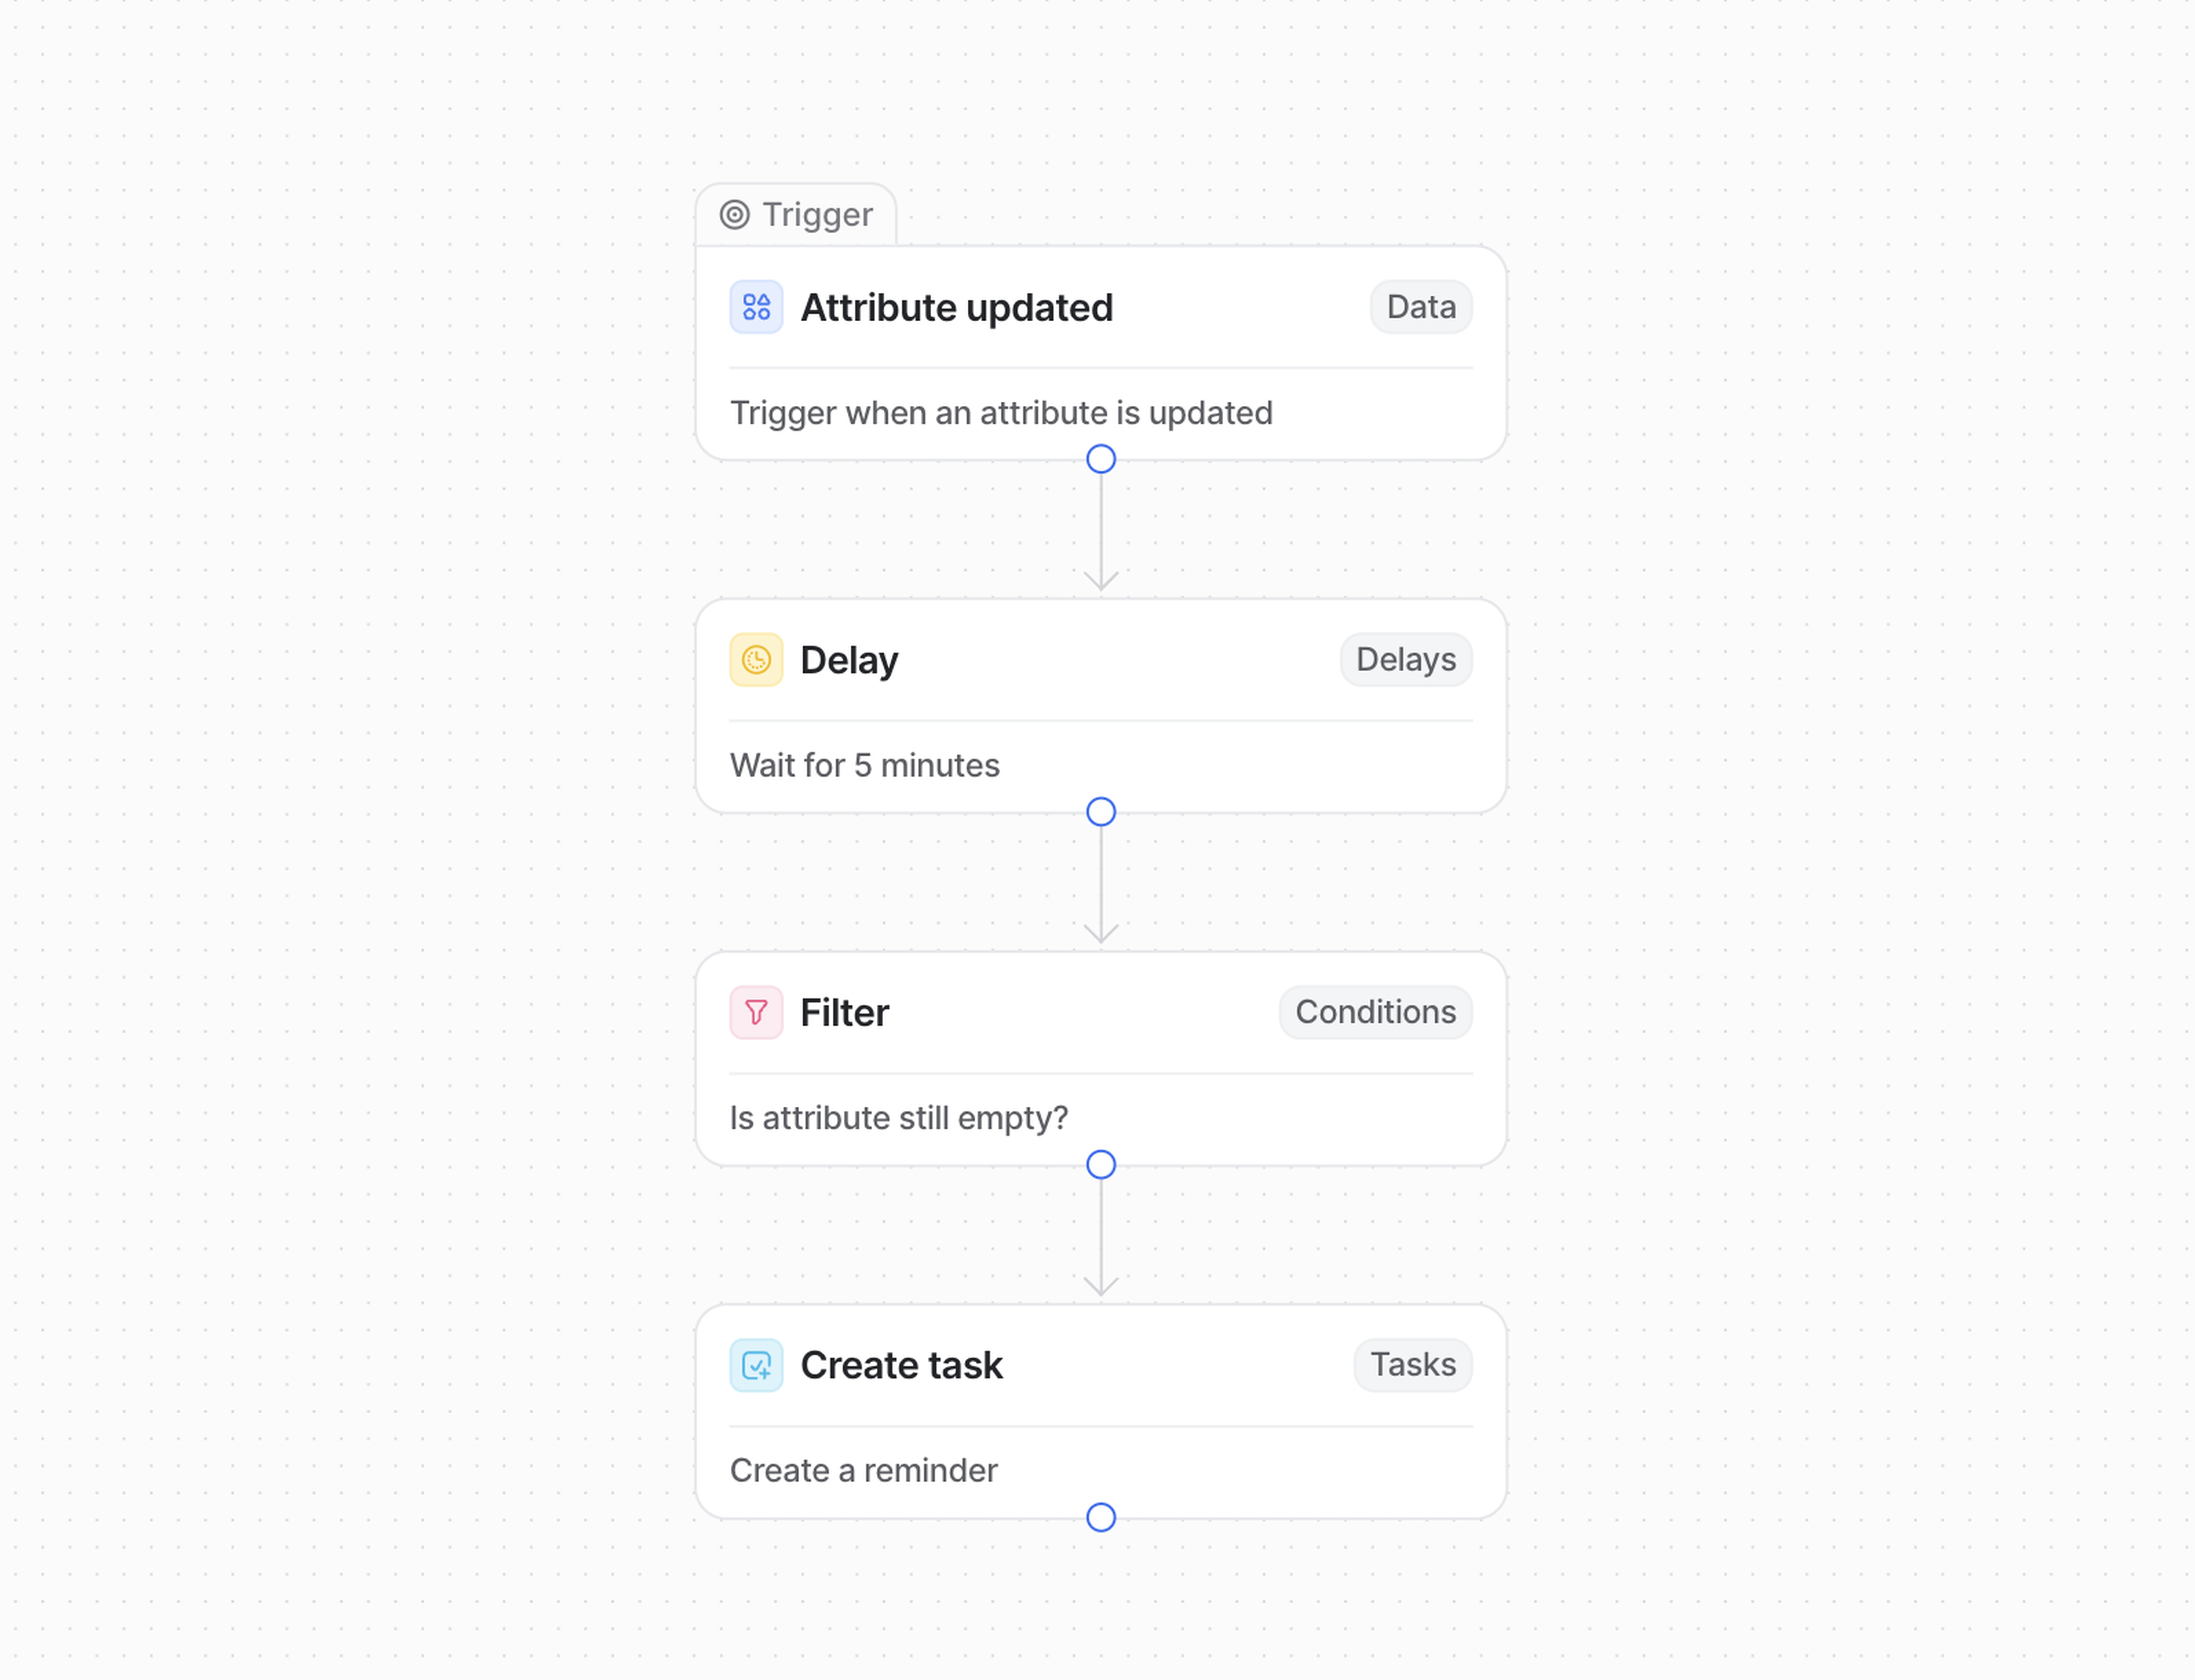The image size is (2195, 1680).
Task: Click the Trigger target icon
Action: pyautogui.click(x=735, y=215)
